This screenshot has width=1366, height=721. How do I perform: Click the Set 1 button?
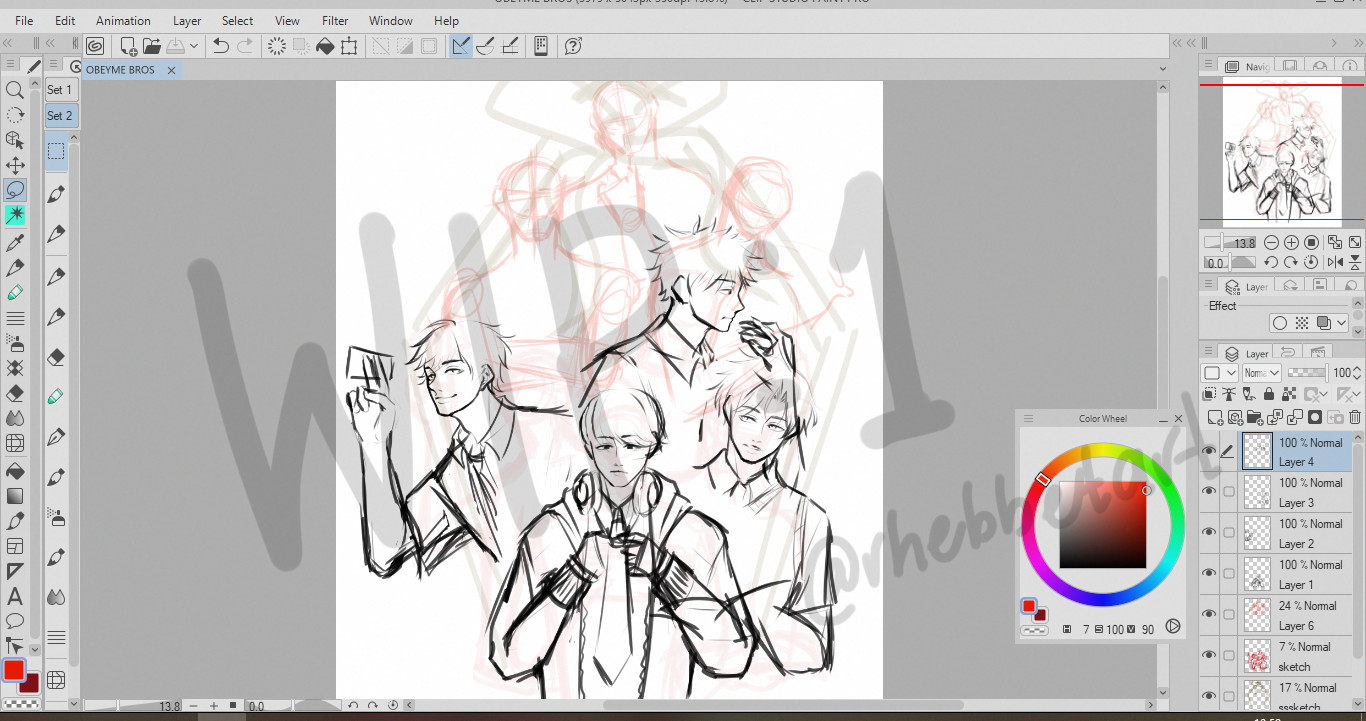tap(60, 90)
